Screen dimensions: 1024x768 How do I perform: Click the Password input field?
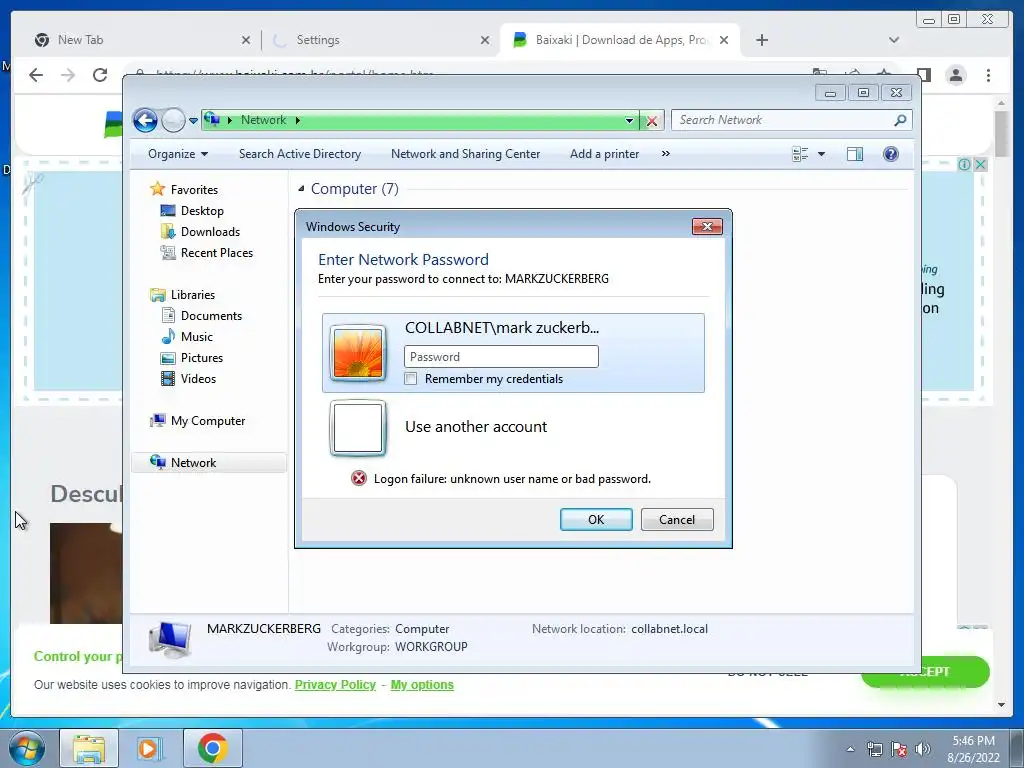(501, 357)
